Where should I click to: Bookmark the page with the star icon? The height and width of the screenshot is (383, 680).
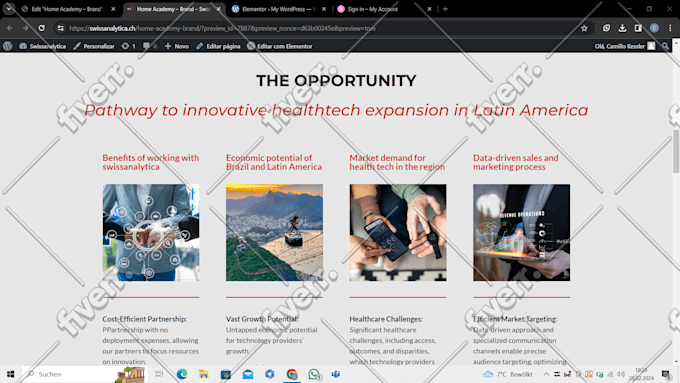coord(584,28)
